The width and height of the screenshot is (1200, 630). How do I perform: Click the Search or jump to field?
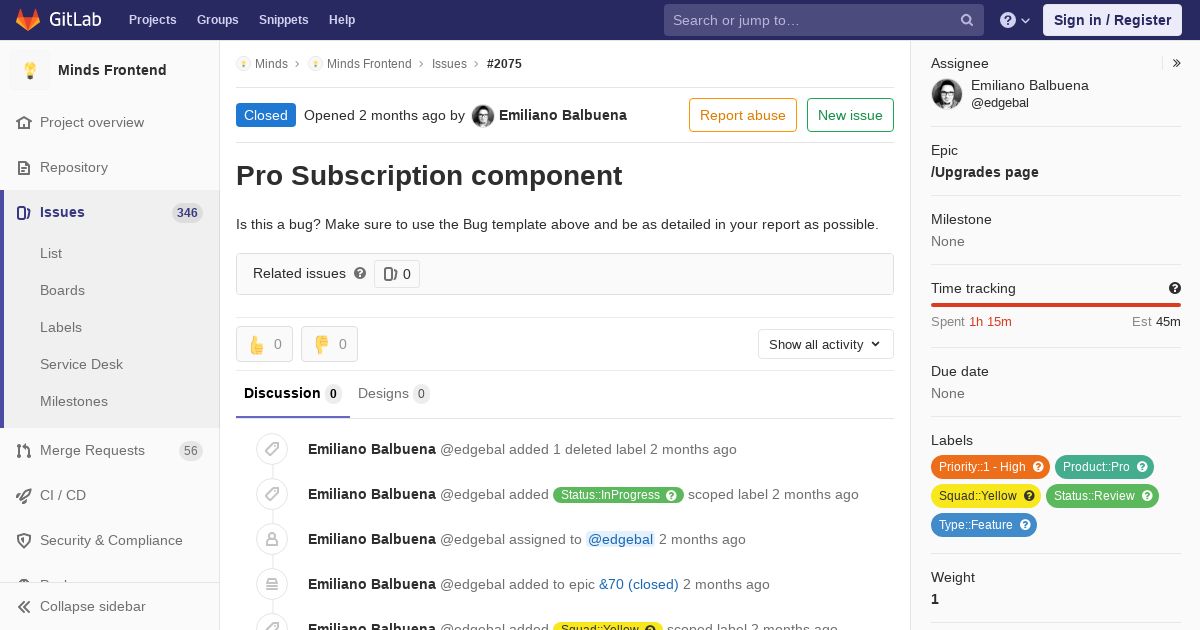pyautogui.click(x=824, y=20)
